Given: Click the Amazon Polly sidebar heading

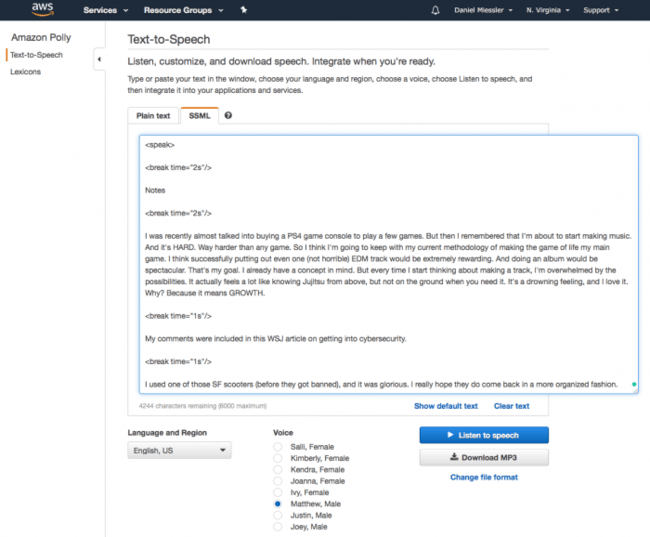Looking at the screenshot, I should point(41,37).
